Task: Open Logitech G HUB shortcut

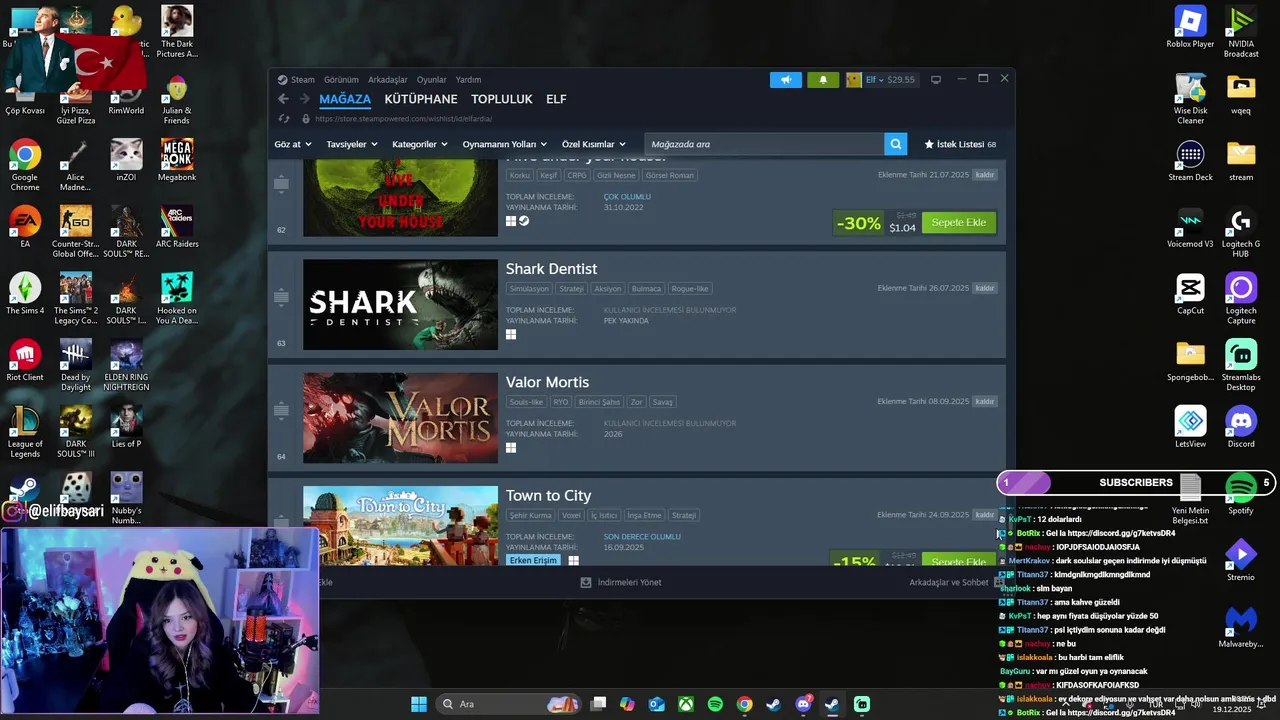Action: [x=1241, y=233]
